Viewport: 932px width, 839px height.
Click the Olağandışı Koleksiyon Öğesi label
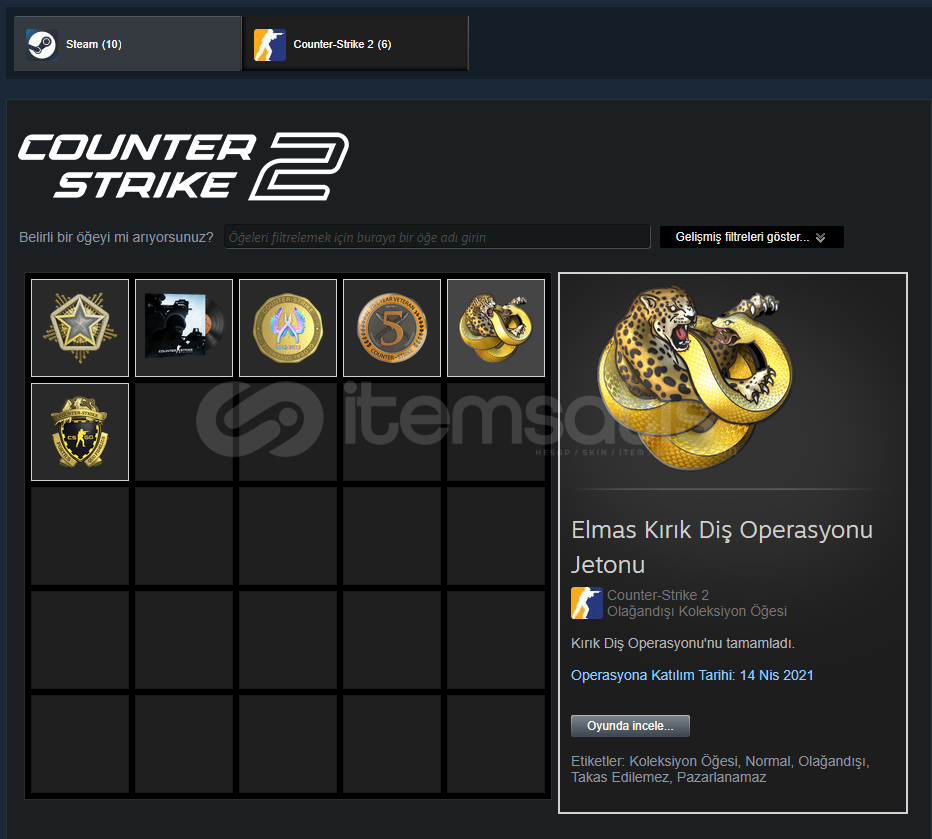click(x=697, y=611)
